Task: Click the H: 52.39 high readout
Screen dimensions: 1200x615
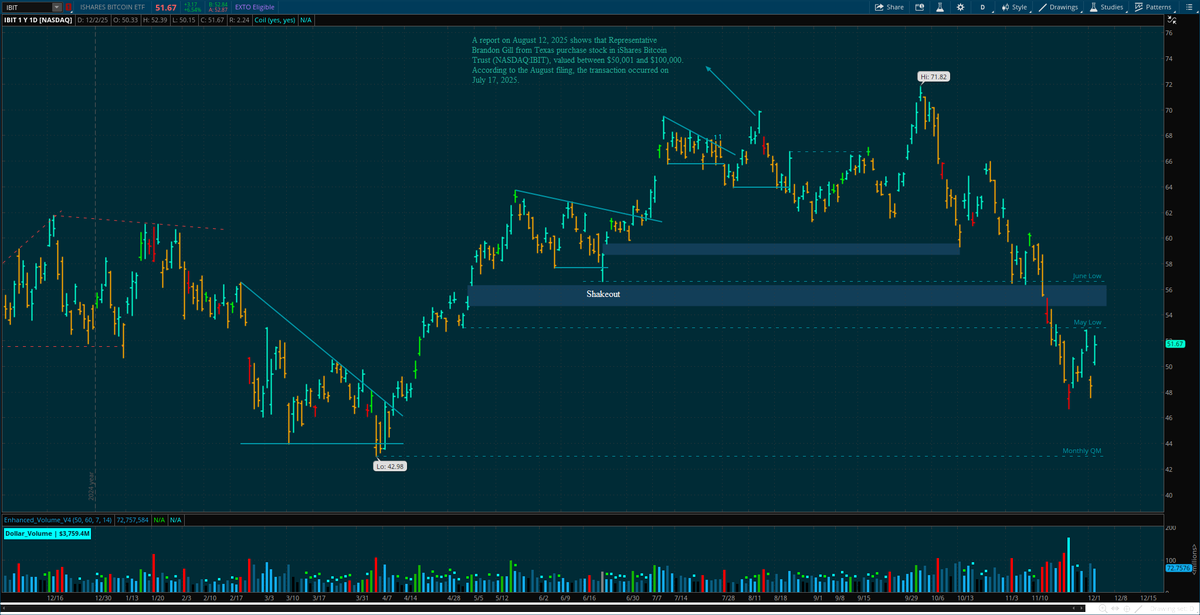Action: coord(154,20)
